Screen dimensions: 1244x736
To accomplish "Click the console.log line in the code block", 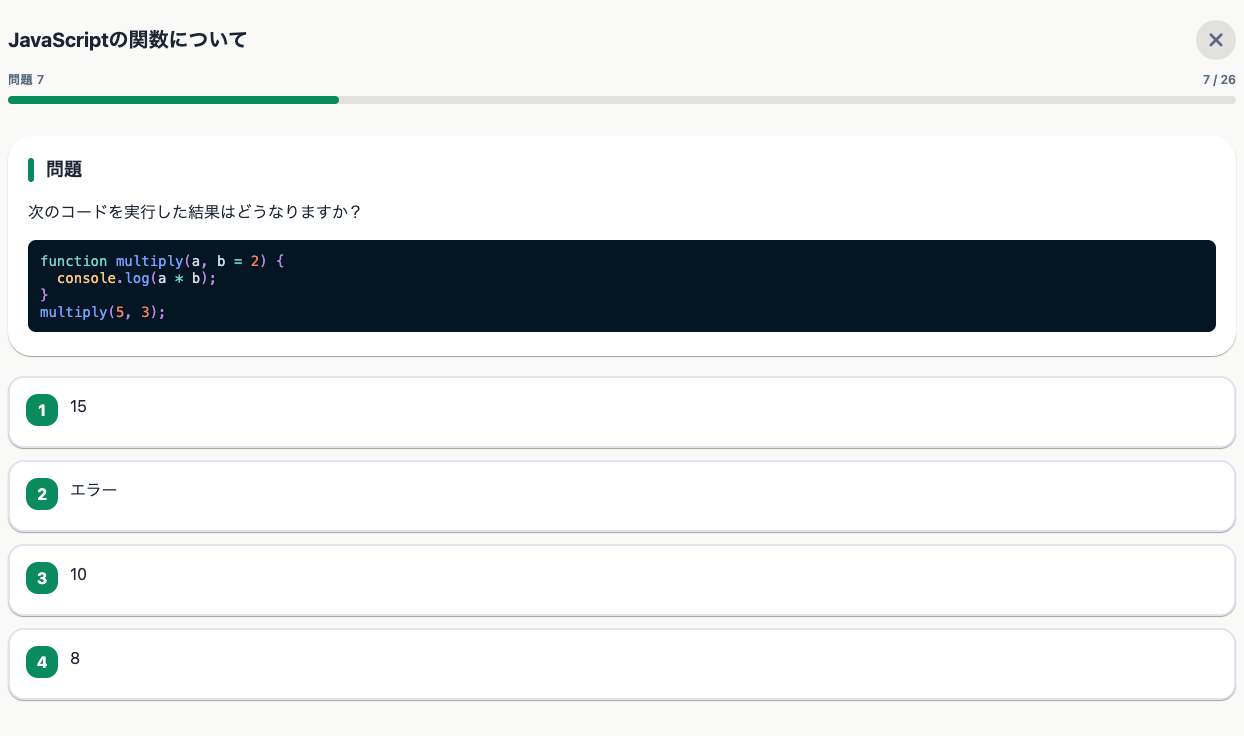I will (136, 278).
